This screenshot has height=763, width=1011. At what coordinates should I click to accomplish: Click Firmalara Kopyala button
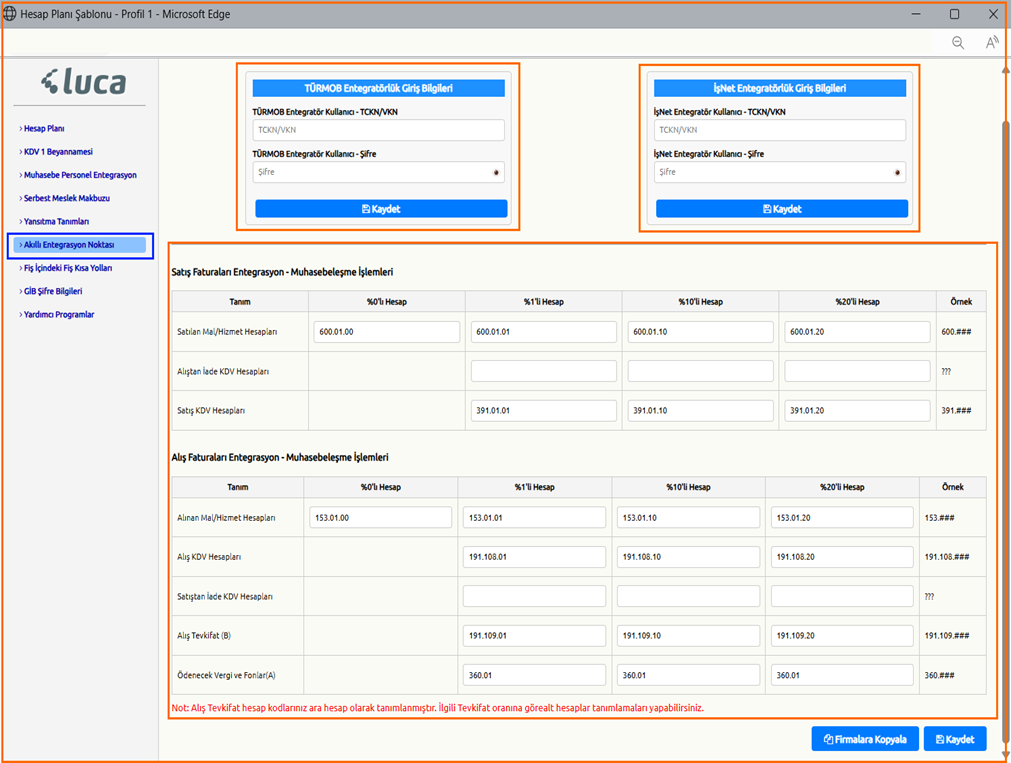tap(865, 739)
